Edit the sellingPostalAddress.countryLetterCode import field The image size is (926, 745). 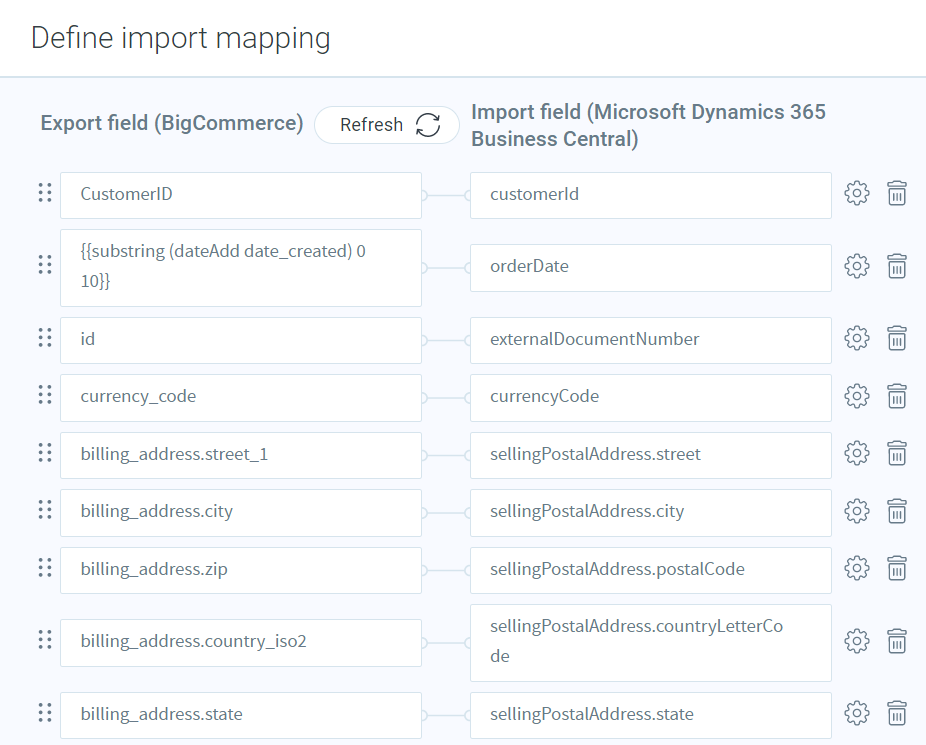pos(651,643)
